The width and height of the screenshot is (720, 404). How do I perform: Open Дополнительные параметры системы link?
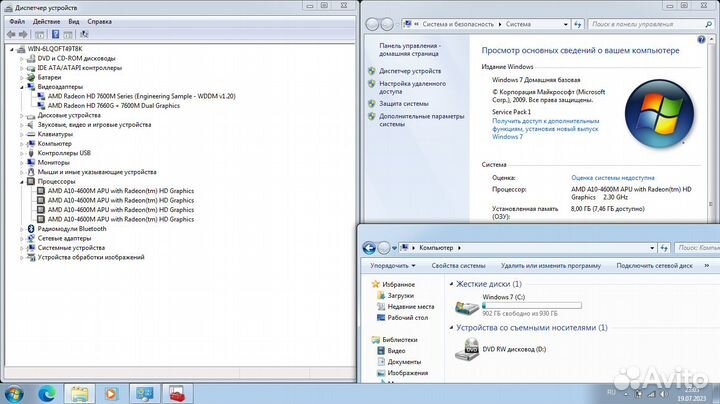[x=422, y=120]
